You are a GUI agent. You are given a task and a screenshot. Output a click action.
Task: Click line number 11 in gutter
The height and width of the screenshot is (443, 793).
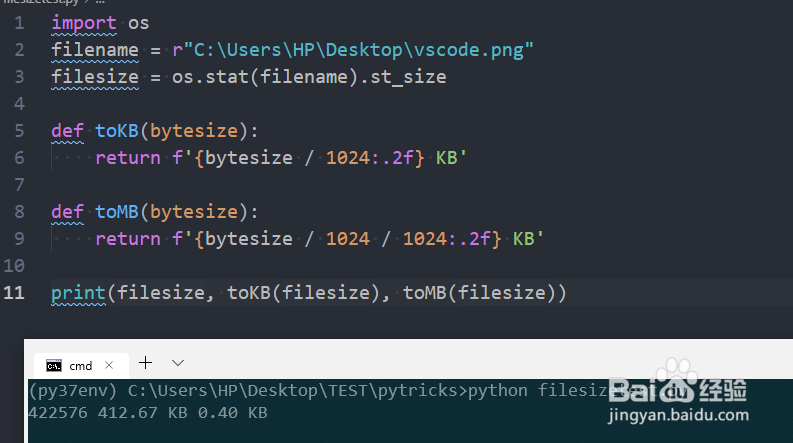14,292
